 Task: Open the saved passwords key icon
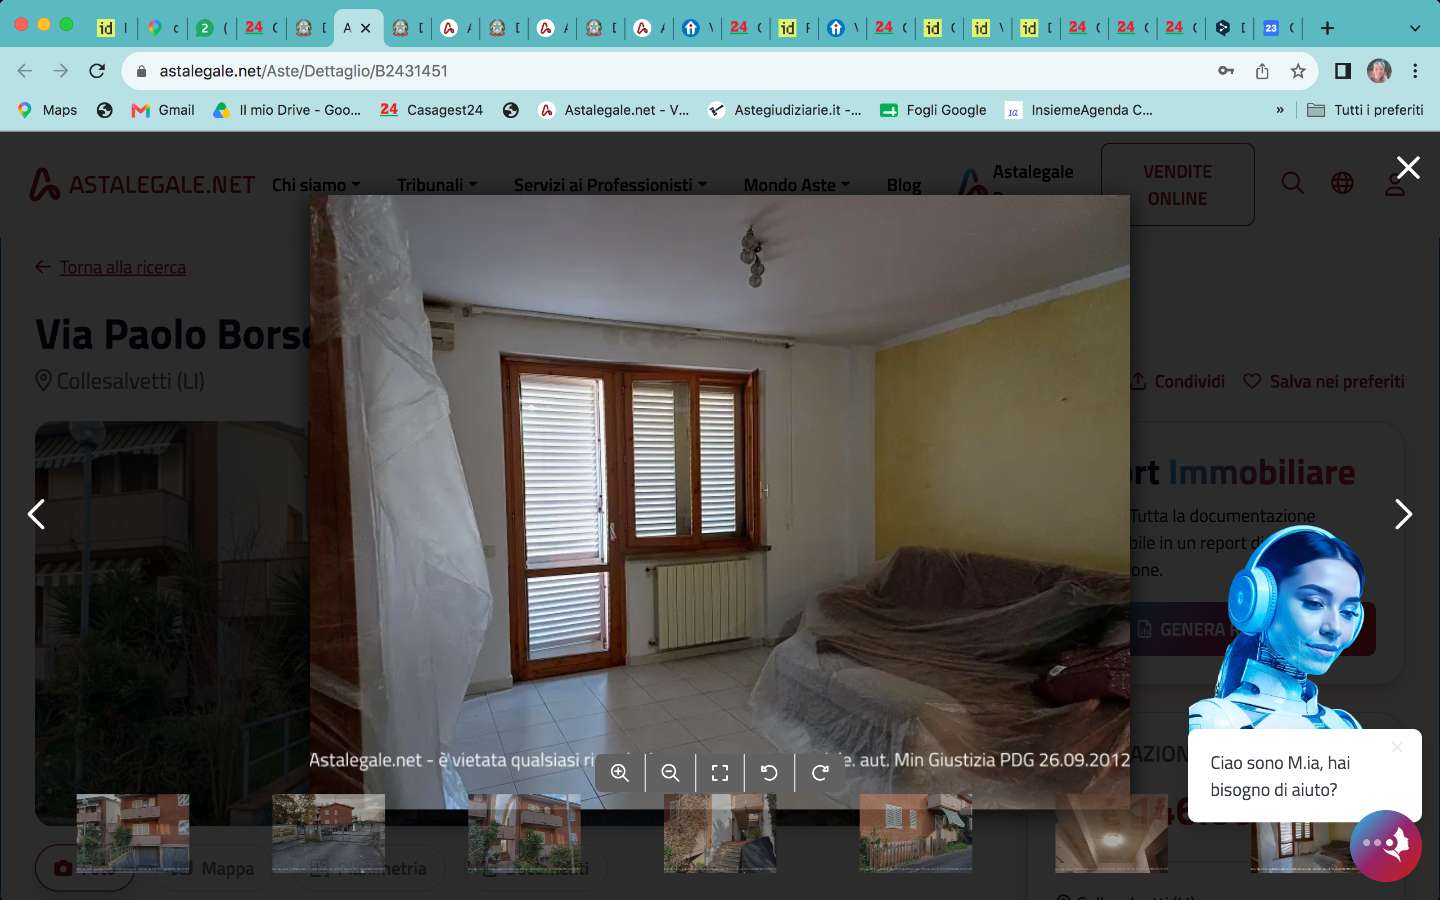(1226, 71)
